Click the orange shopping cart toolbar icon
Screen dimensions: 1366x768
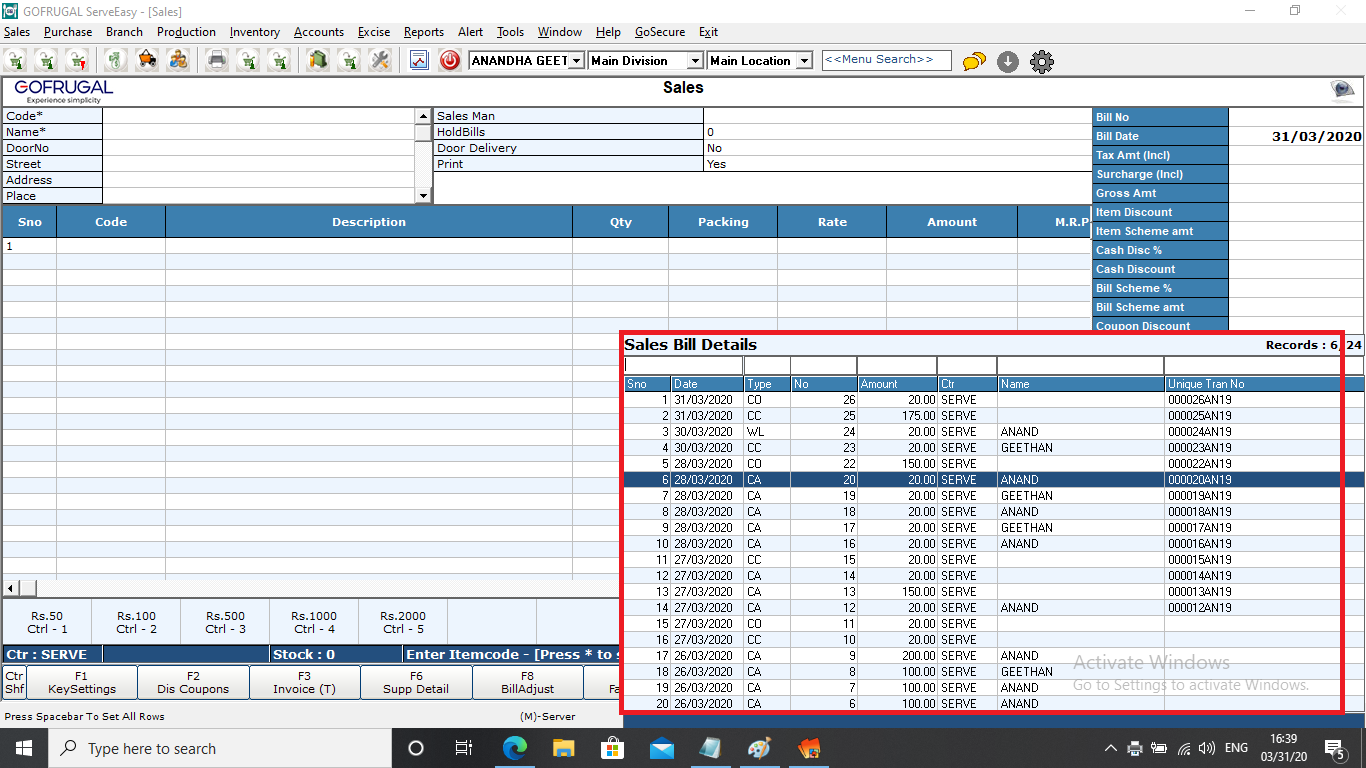tap(147, 60)
